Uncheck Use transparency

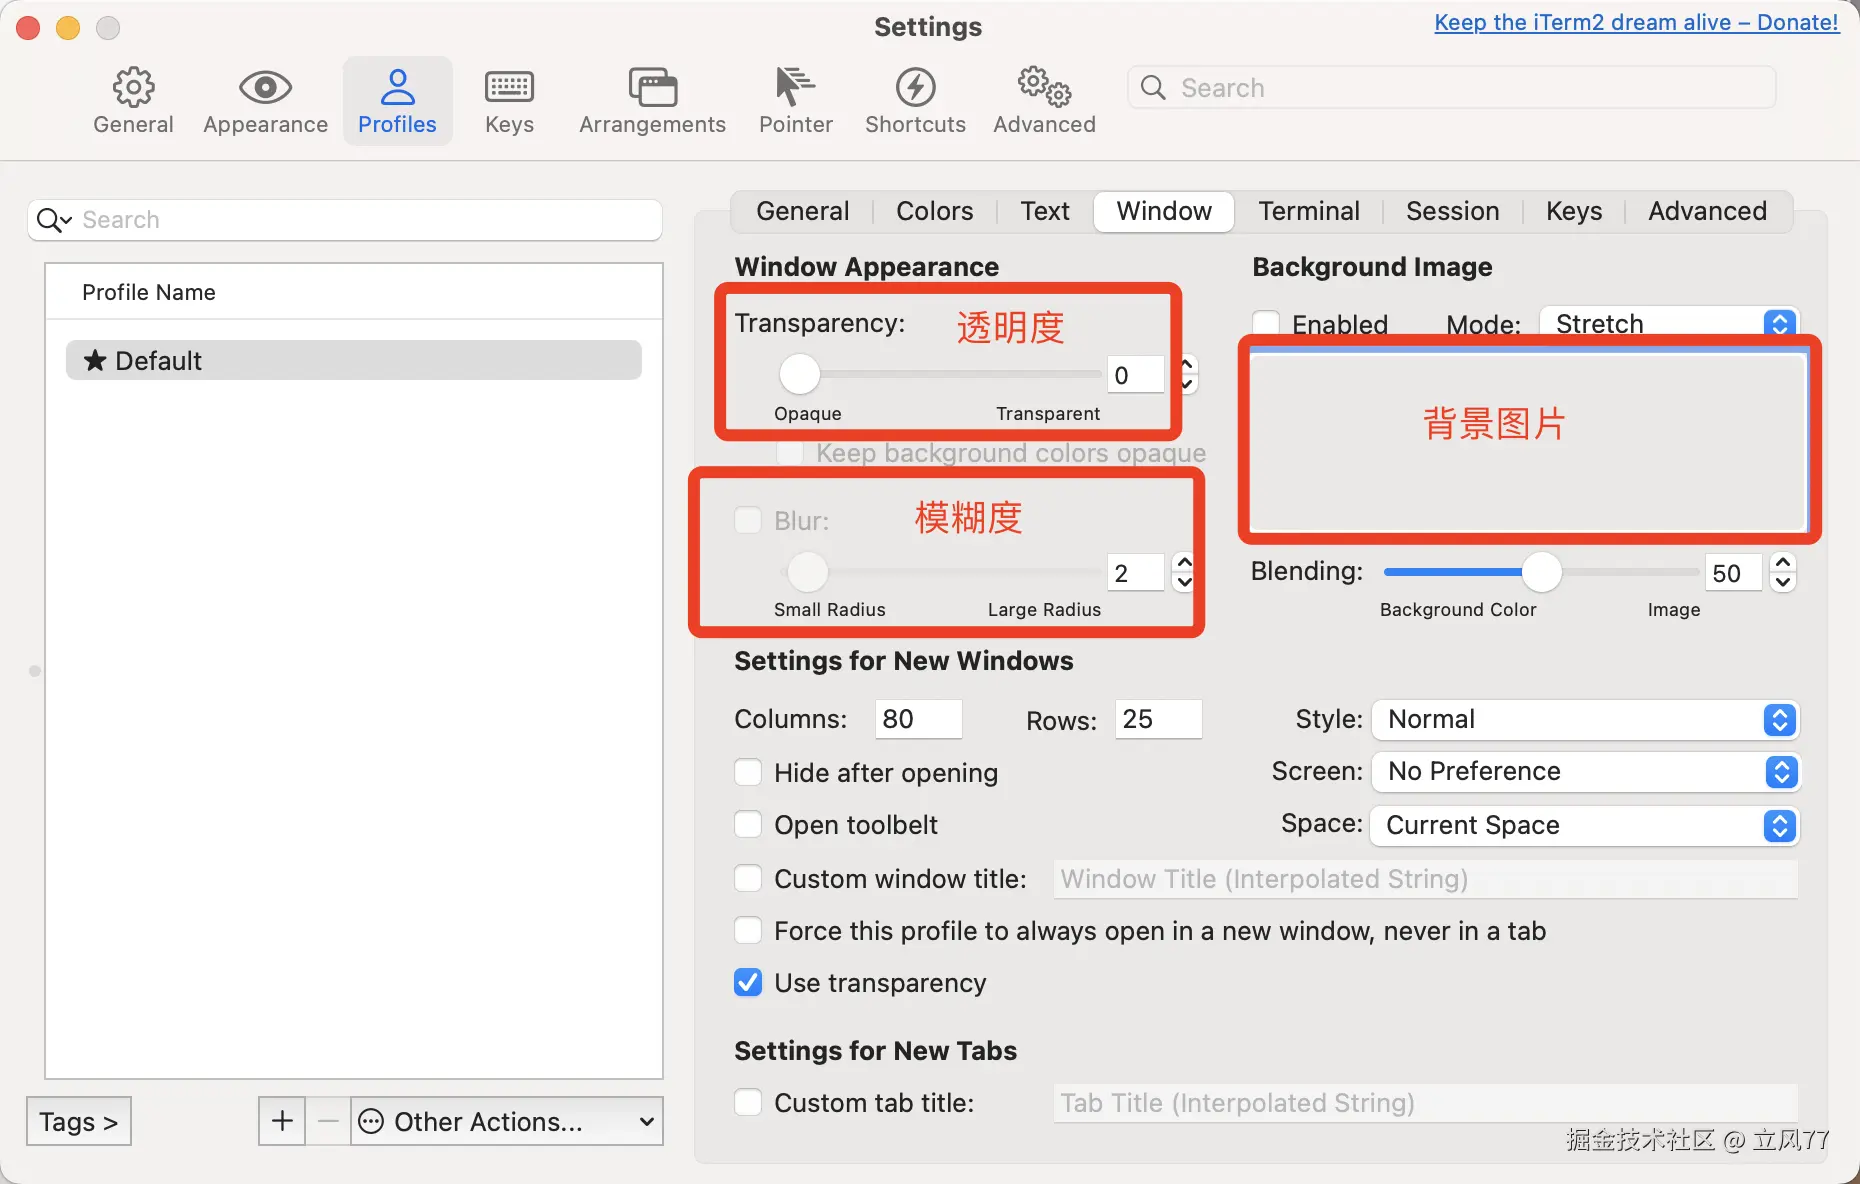coord(748,982)
